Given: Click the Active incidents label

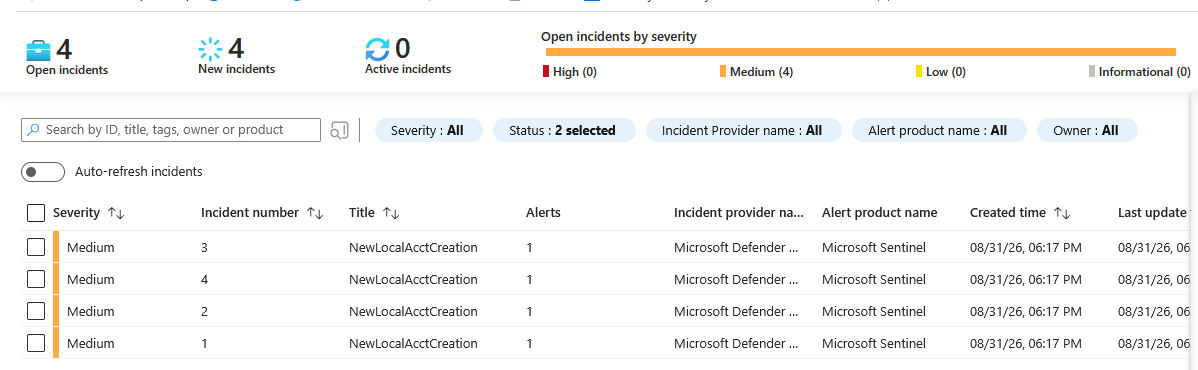Looking at the screenshot, I should [408, 69].
